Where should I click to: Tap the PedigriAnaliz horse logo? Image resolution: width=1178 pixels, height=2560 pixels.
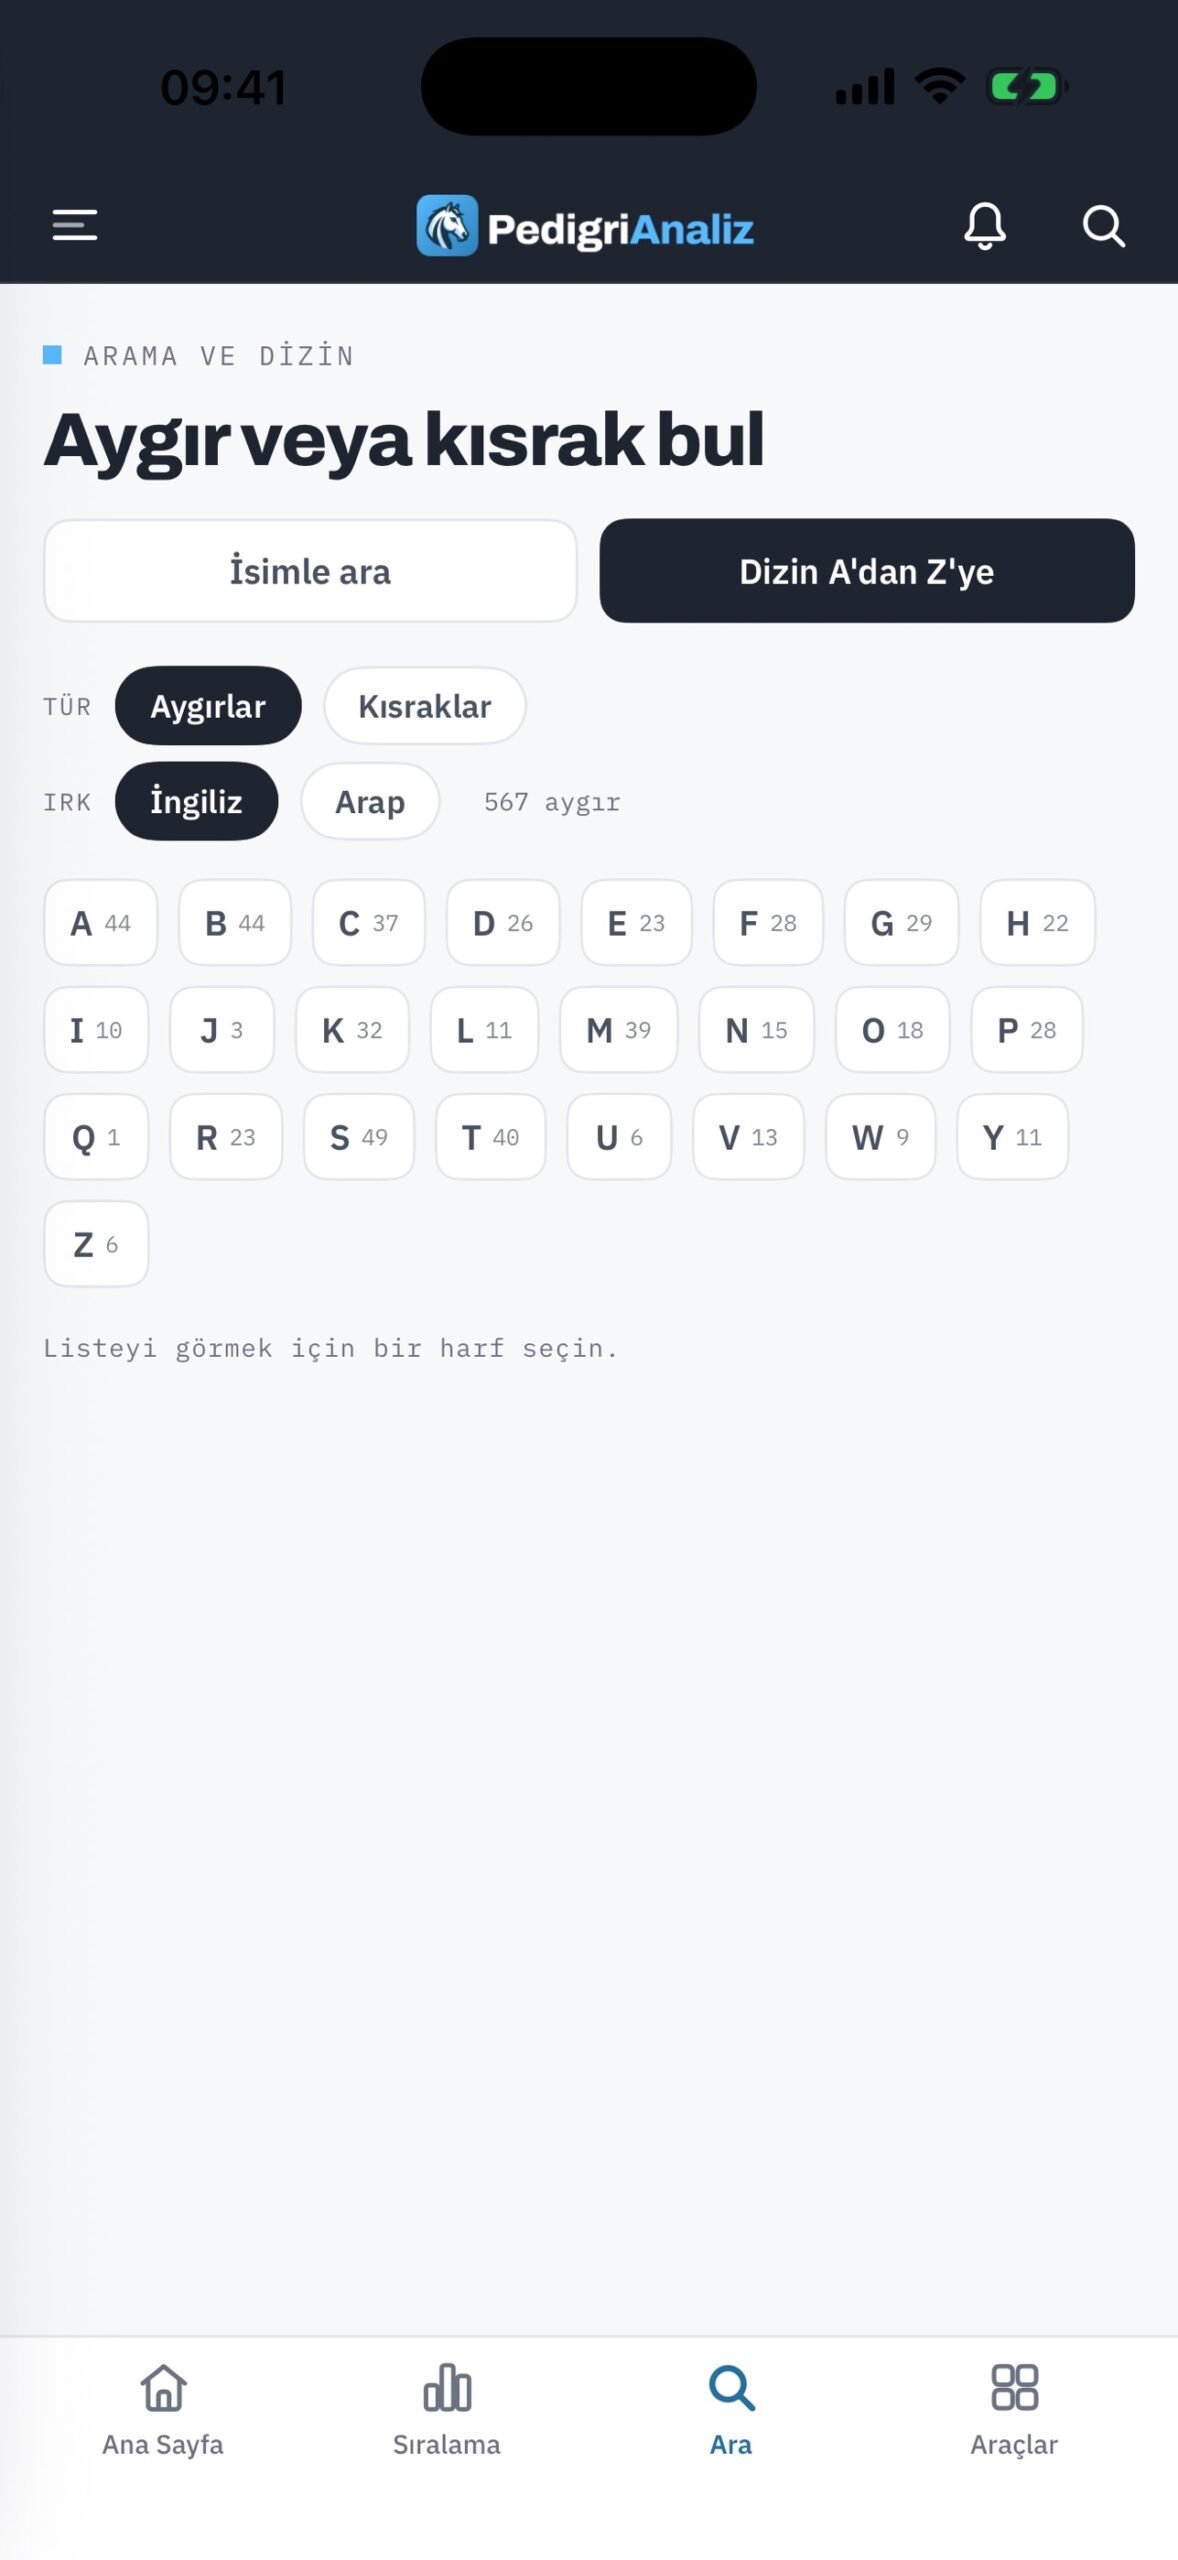pos(447,226)
